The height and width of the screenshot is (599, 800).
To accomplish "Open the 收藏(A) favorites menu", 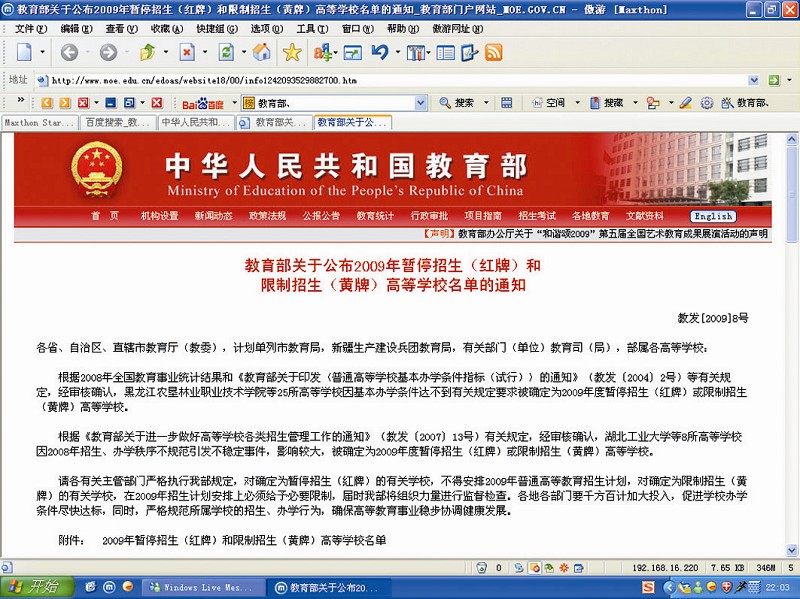I will pos(164,28).
